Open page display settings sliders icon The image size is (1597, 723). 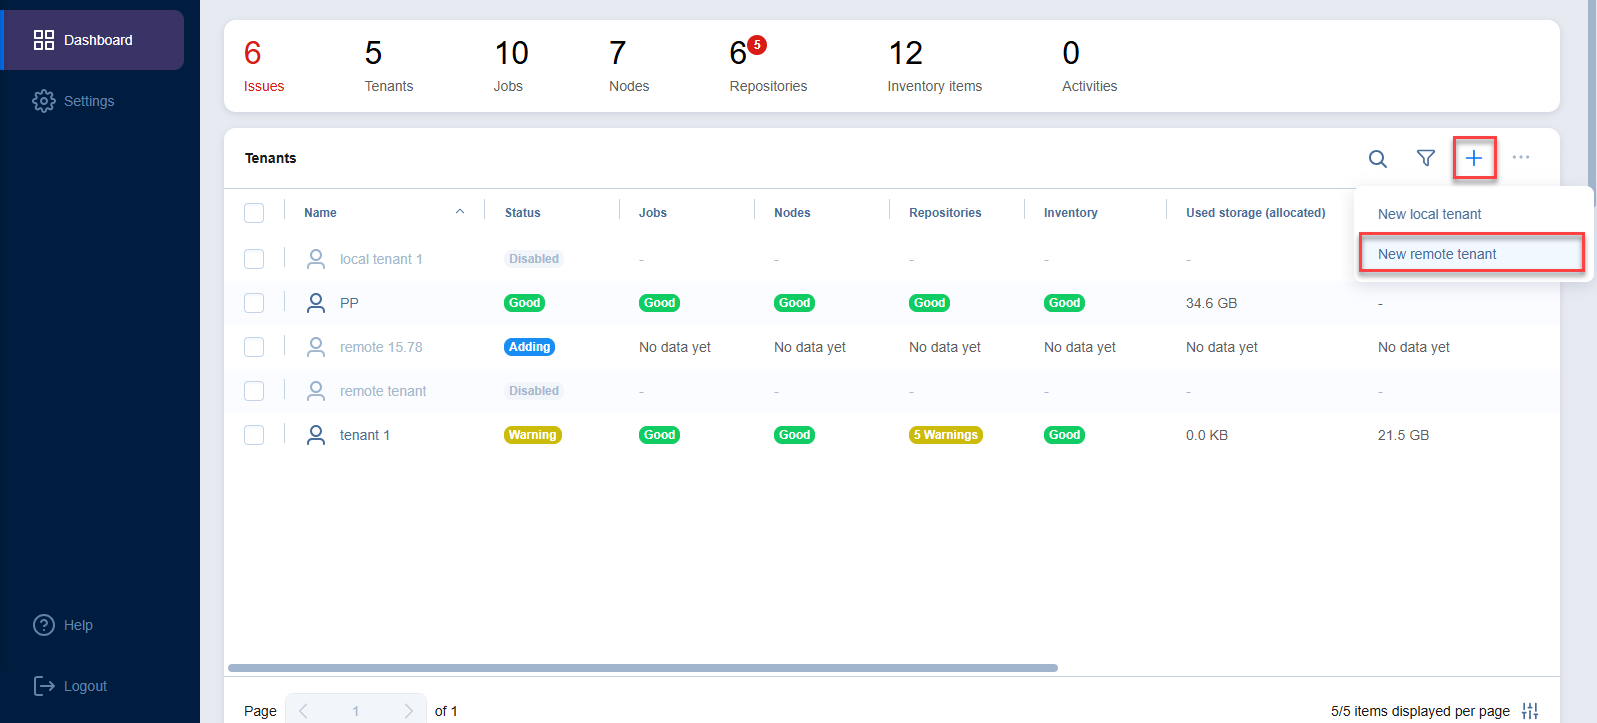coord(1530,711)
